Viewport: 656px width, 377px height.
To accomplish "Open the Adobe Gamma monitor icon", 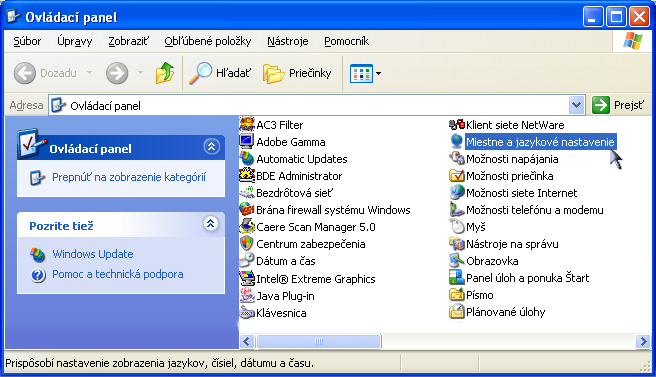I will 247,141.
